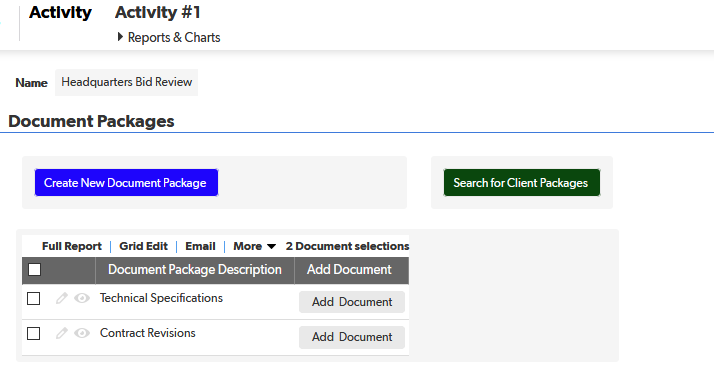Screen dimensions: 714x382
Task: Edit Technical Specifications with pencil icon
Action: 61,298
